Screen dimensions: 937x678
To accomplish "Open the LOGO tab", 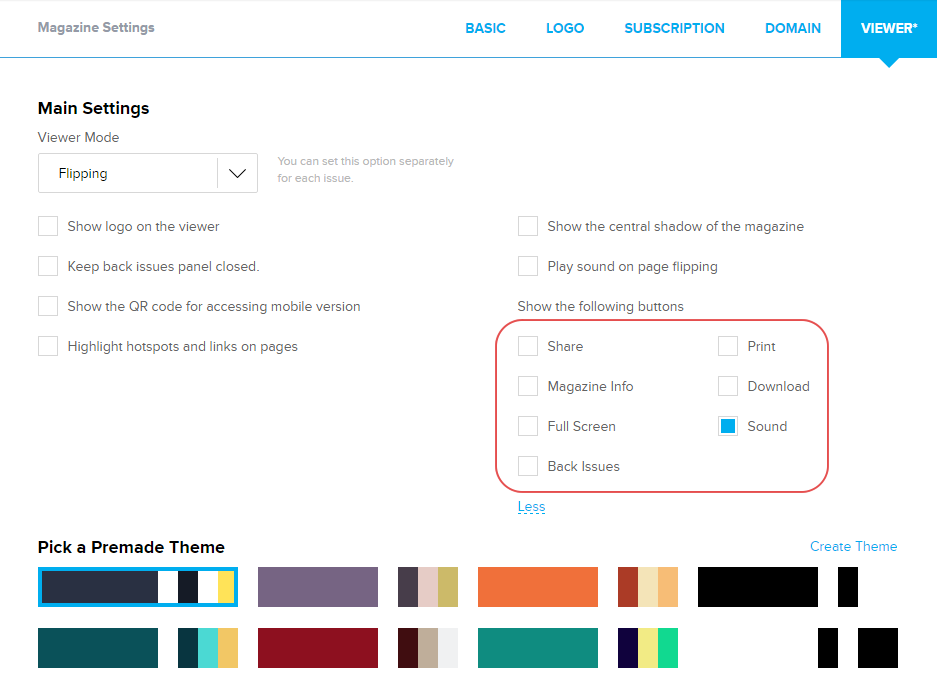I will [x=565, y=28].
